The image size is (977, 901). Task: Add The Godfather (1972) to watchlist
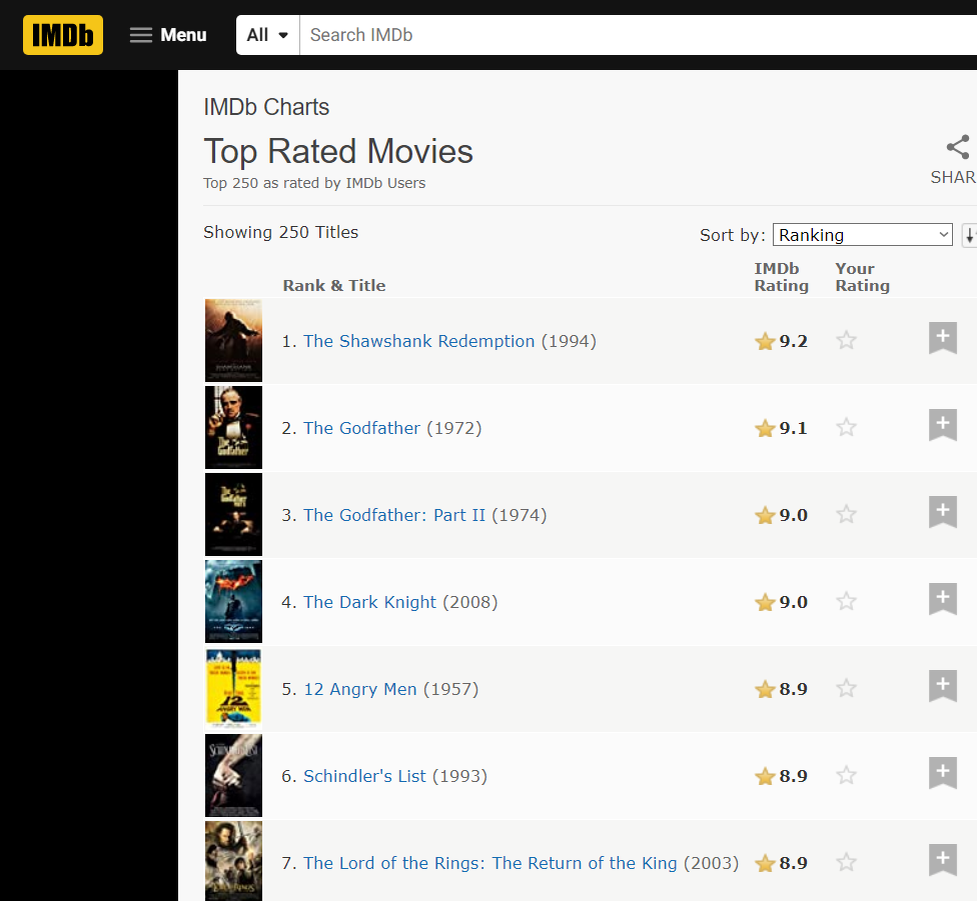(x=943, y=426)
